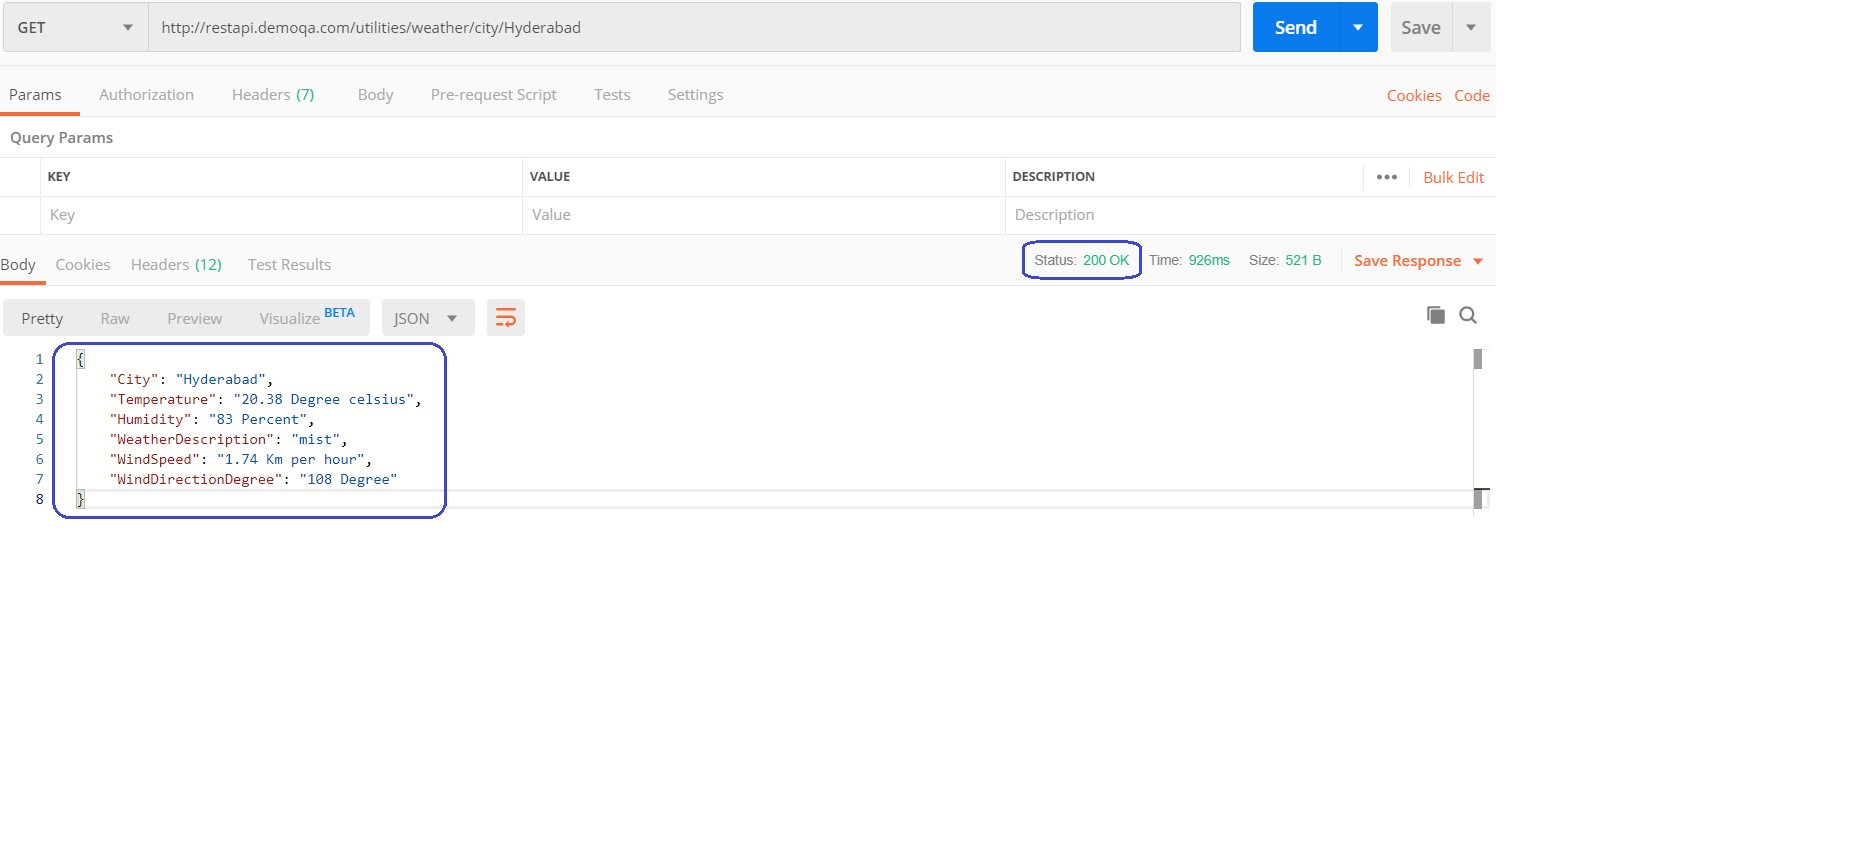Select the Params tab
This screenshot has width=1876, height=848.
pos(35,95)
